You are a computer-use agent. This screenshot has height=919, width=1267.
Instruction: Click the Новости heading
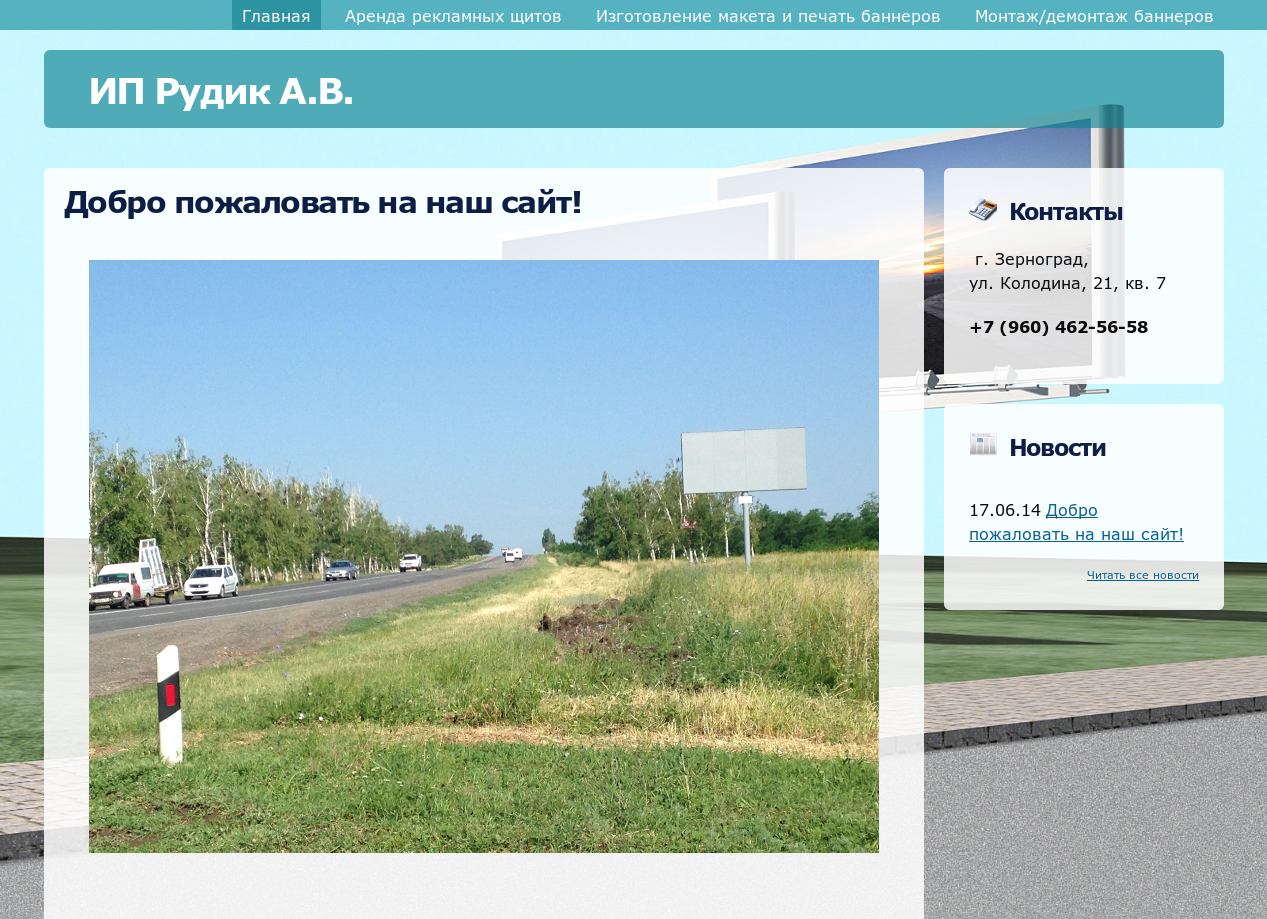tap(1057, 447)
